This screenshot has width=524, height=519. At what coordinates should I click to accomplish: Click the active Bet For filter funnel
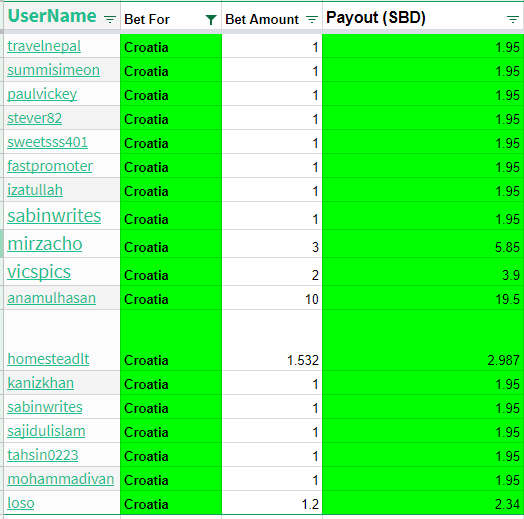[x=211, y=20]
